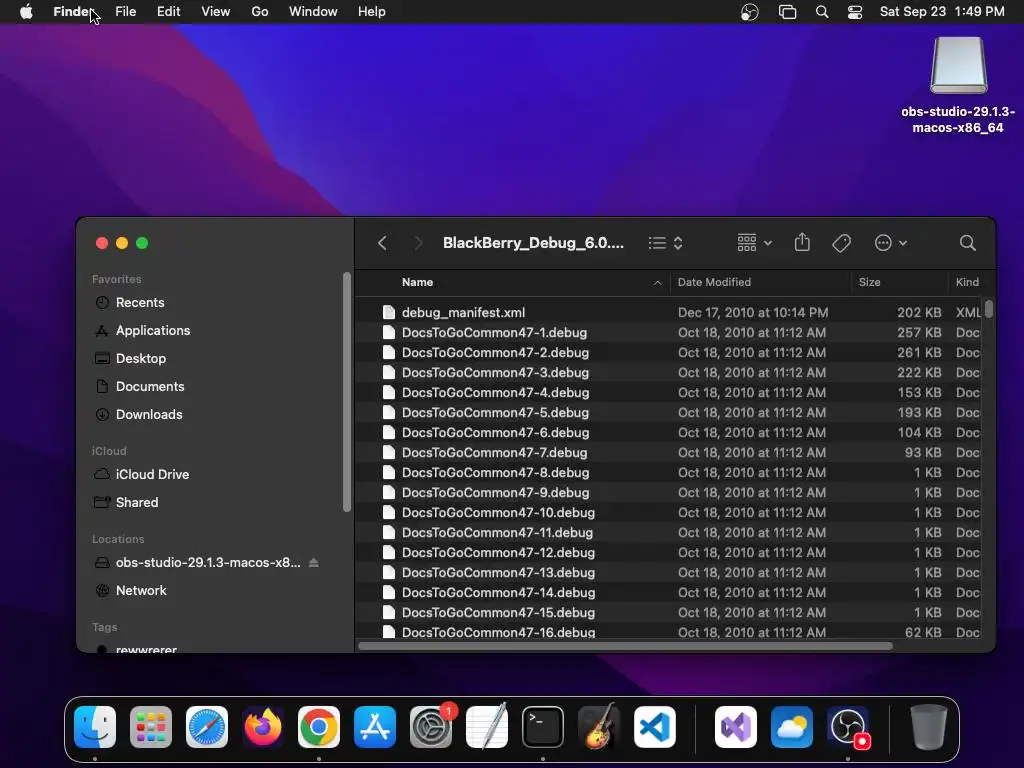
Task: Launch Firefox from the Dock
Action: (x=263, y=727)
